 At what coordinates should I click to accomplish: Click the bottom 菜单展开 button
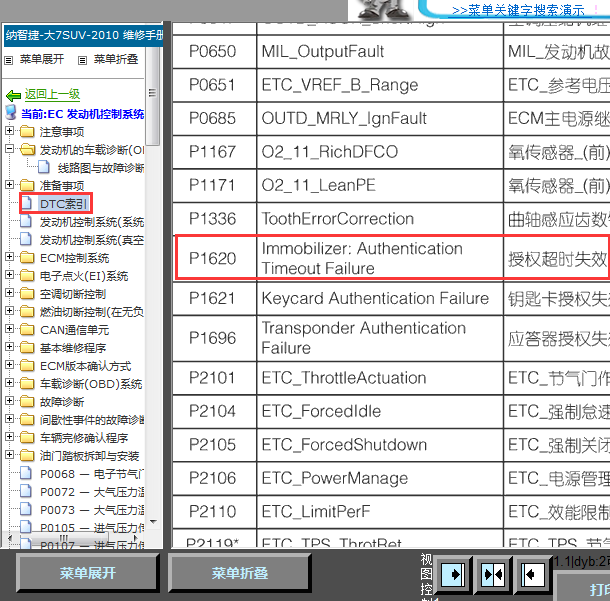tap(88, 573)
